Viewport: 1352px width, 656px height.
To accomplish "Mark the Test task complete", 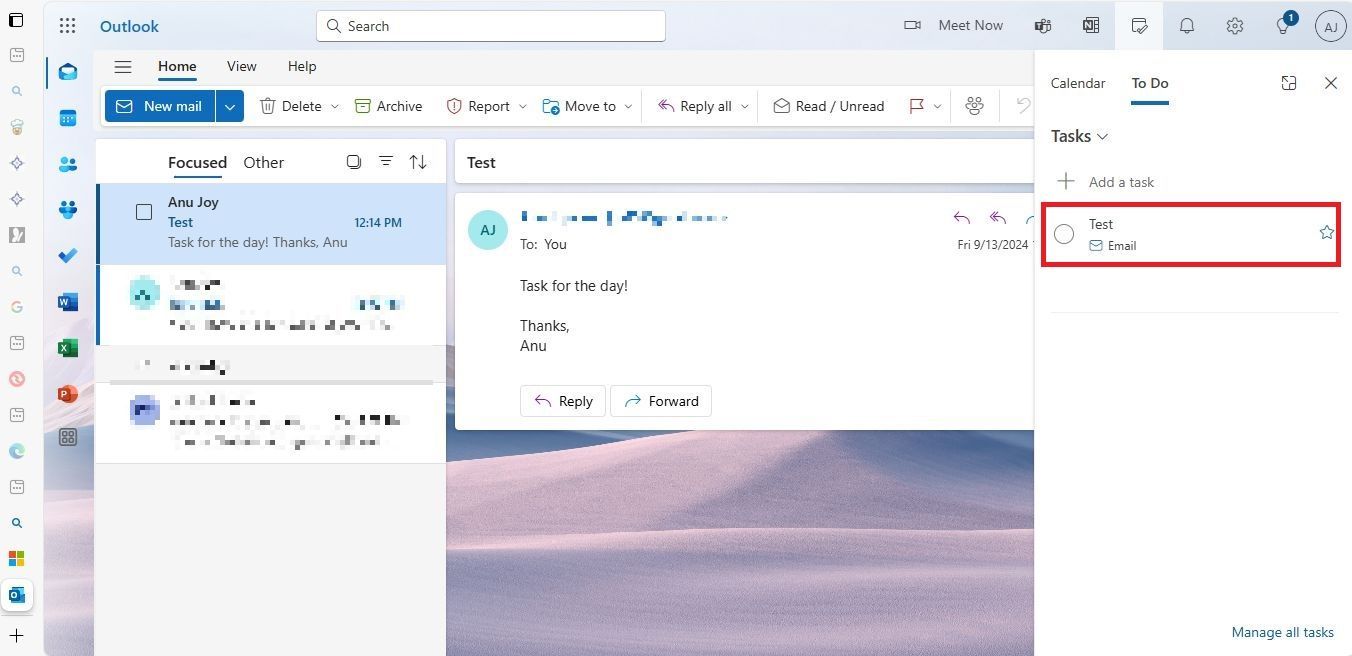I will pyautogui.click(x=1064, y=234).
